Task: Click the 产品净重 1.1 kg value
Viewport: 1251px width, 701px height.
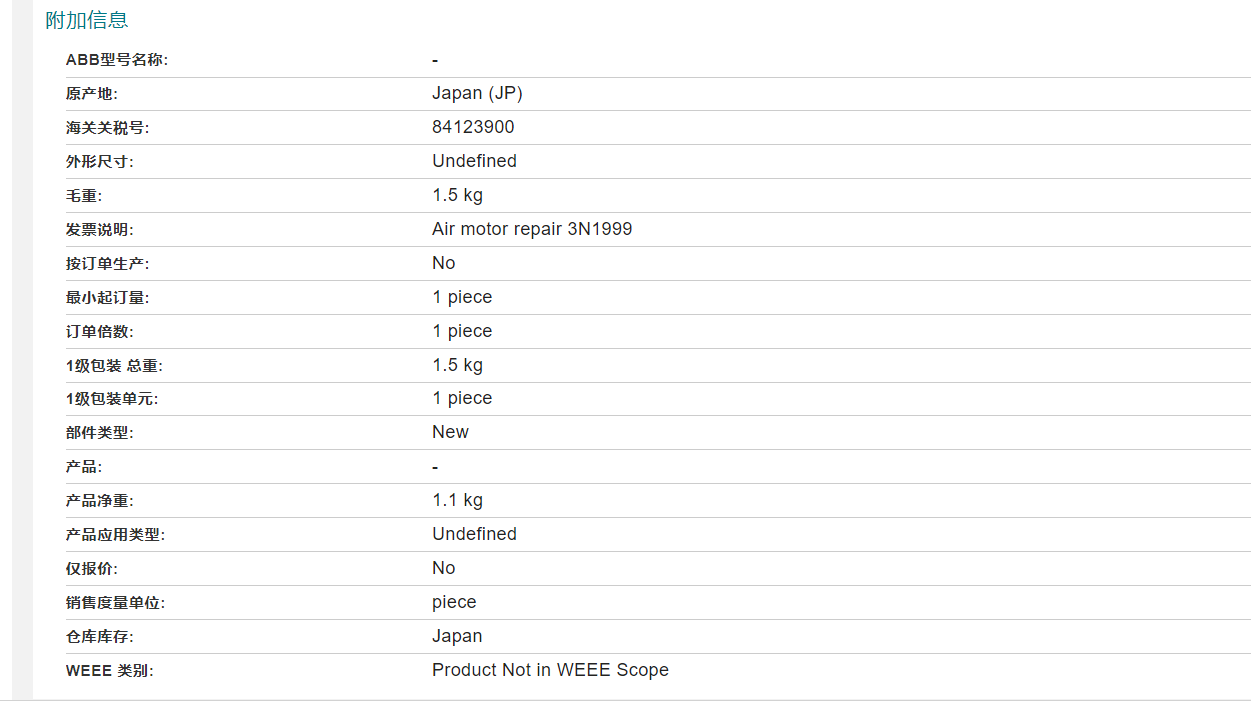Action: [457, 500]
